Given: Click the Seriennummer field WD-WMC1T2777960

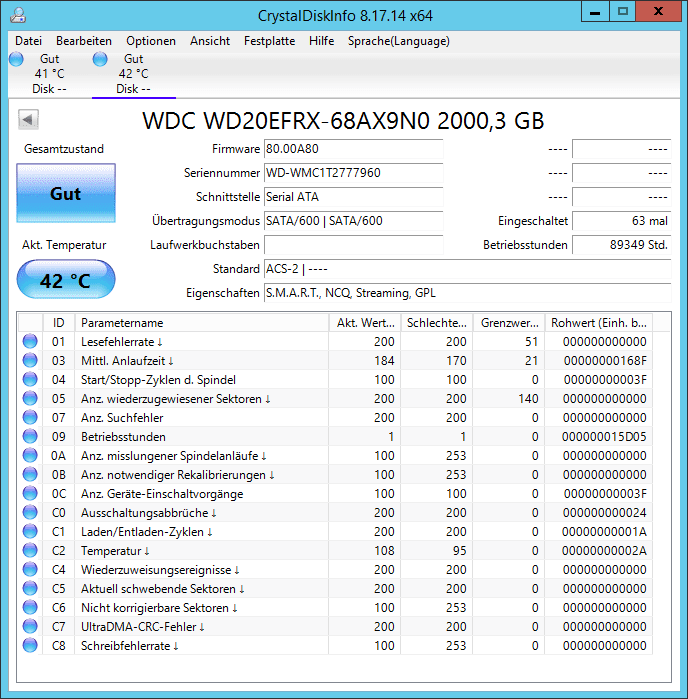Looking at the screenshot, I should [x=354, y=173].
